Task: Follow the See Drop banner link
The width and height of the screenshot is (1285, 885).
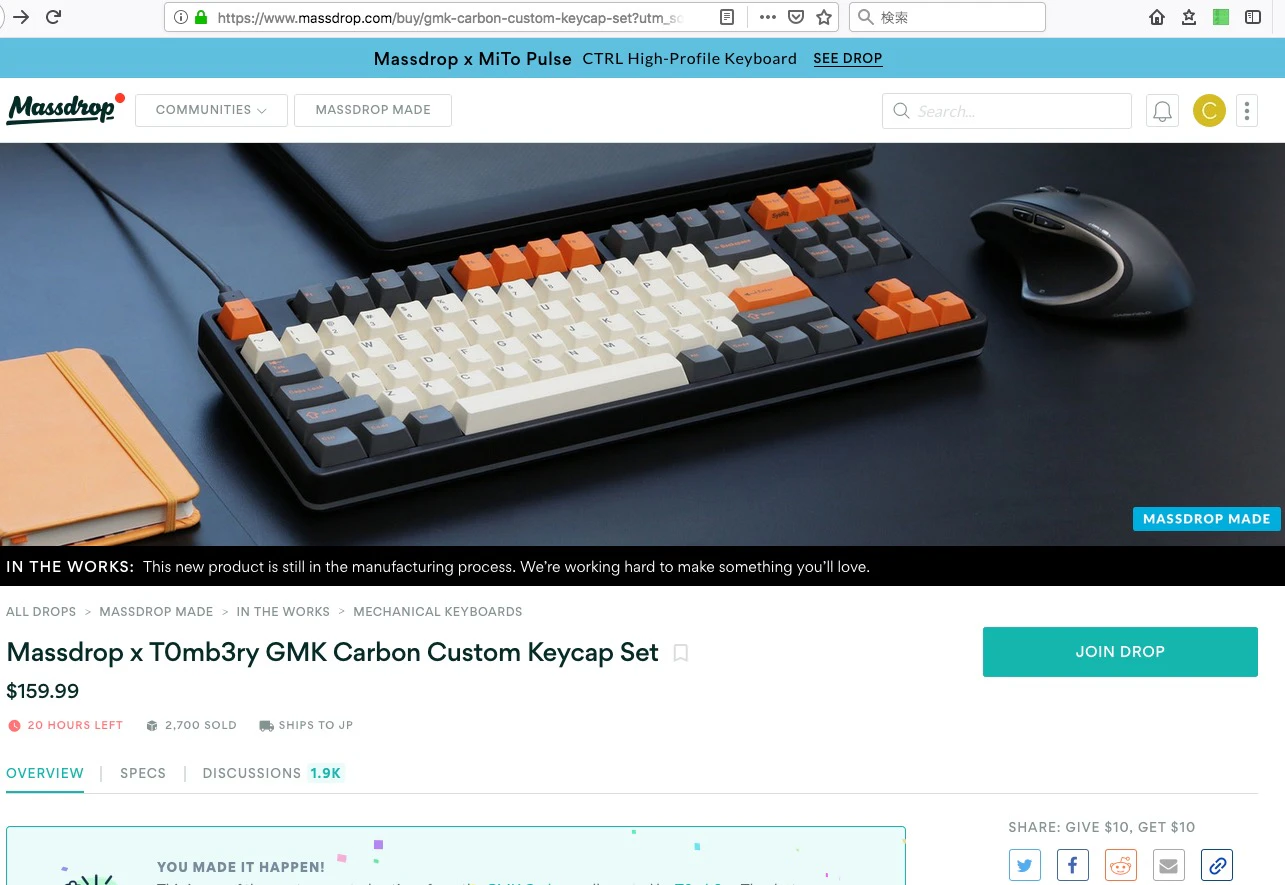Action: 848,59
